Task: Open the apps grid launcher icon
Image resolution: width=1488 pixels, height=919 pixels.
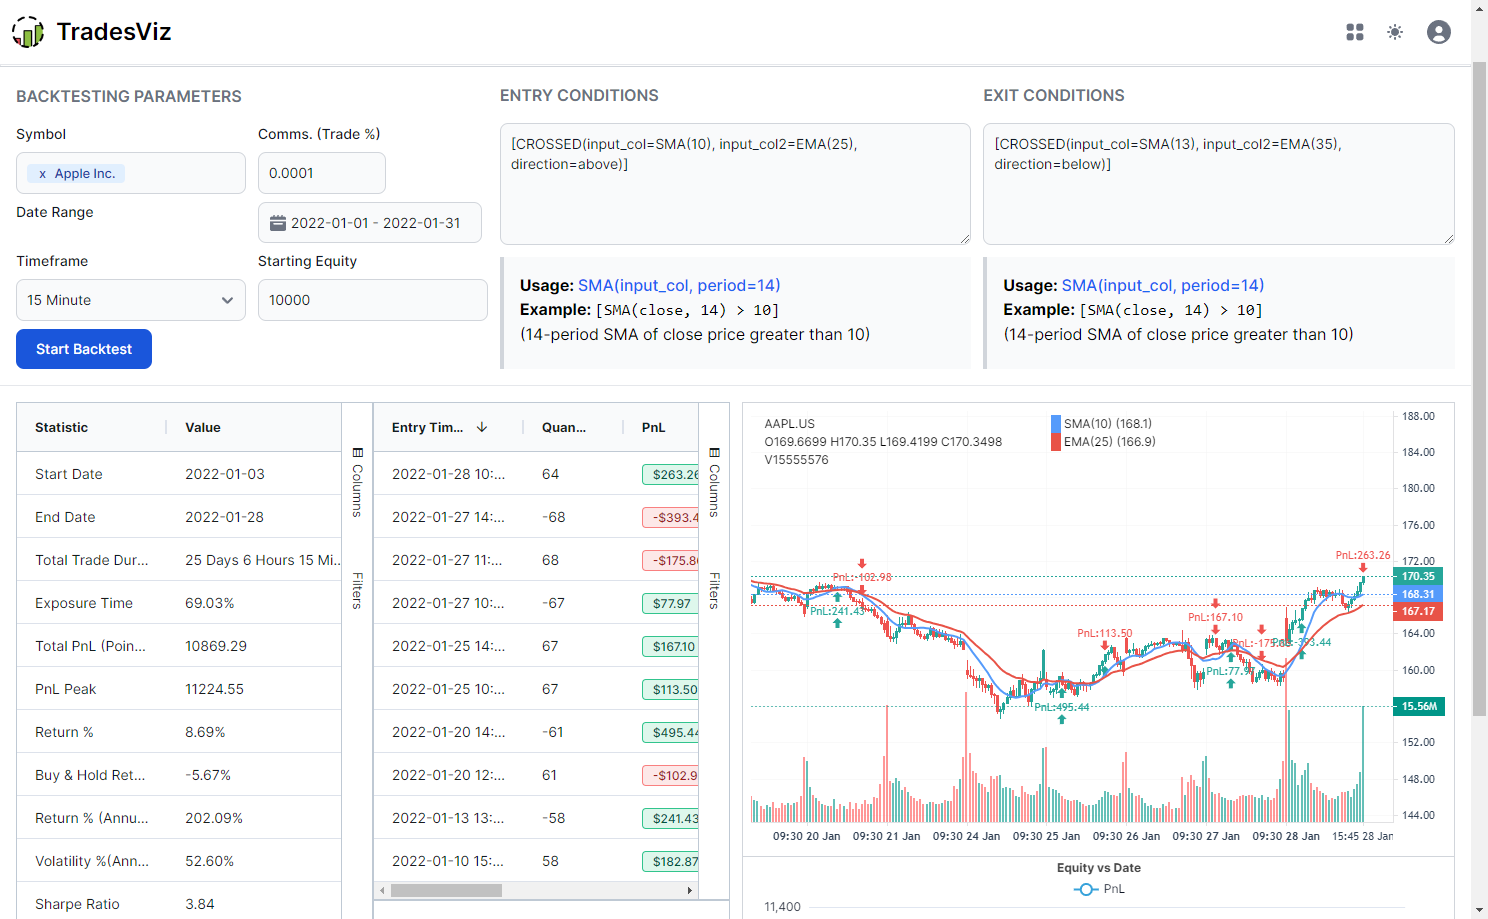Action: click(x=1355, y=31)
